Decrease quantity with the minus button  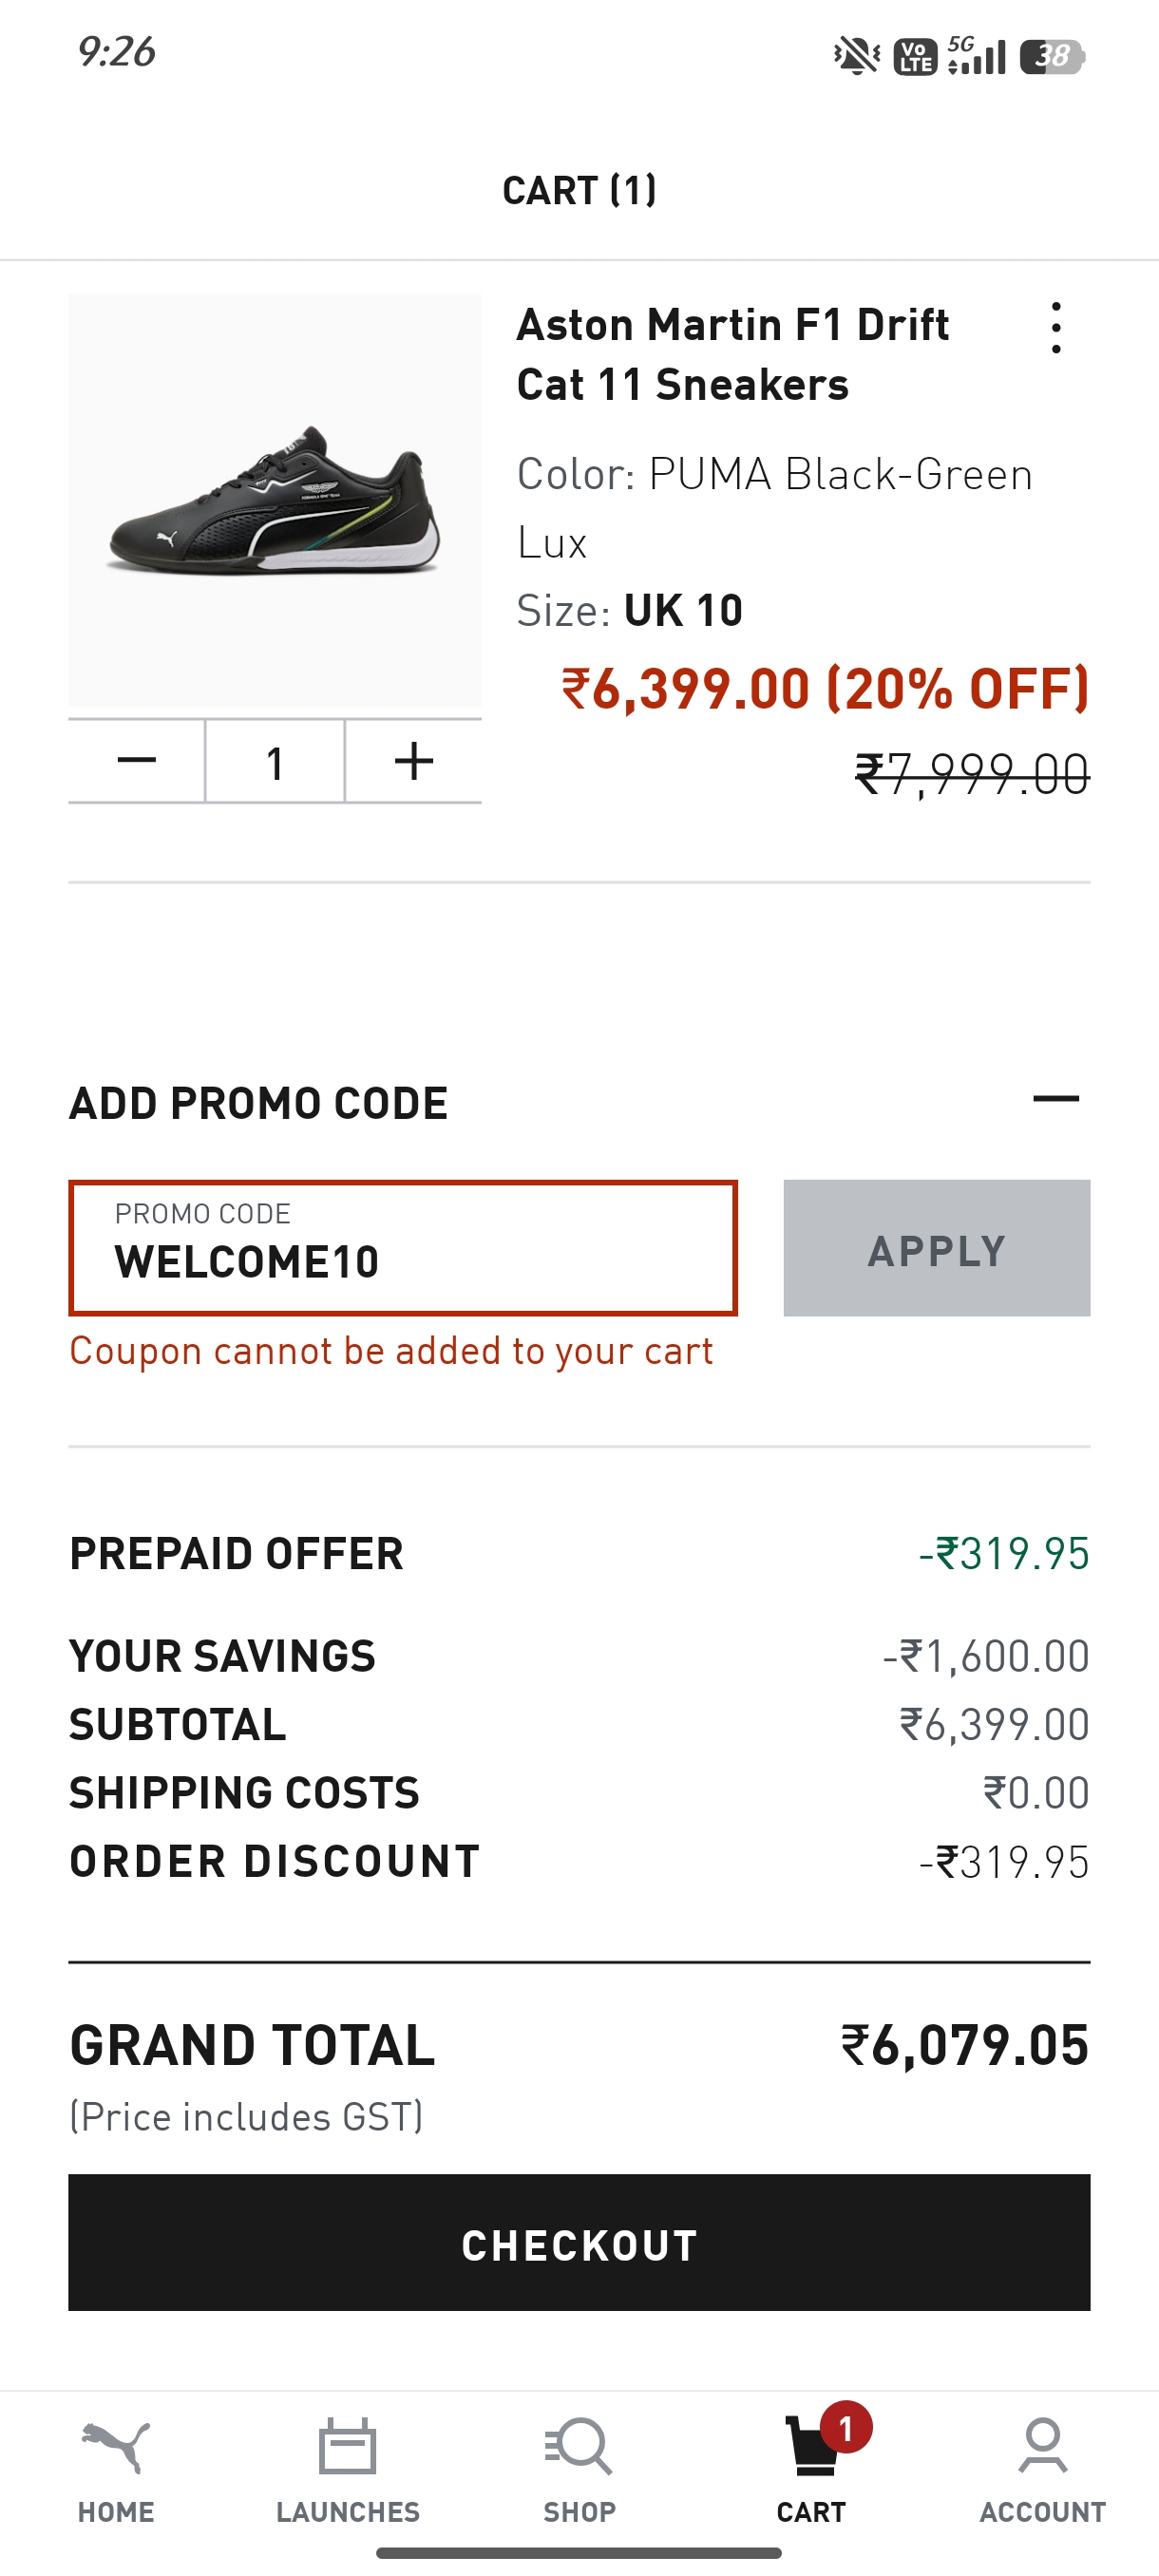[137, 761]
